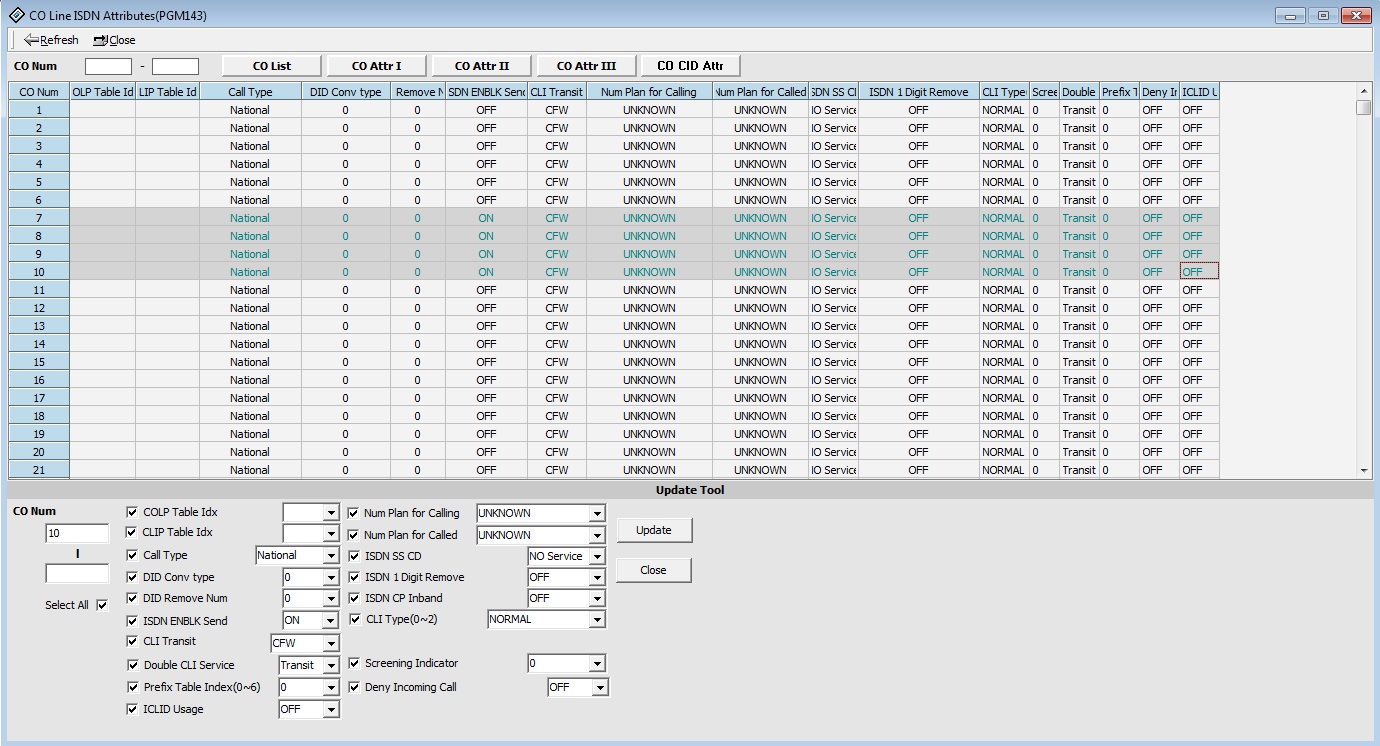Open the ISDN SS CD dropdown

[x=597, y=557]
